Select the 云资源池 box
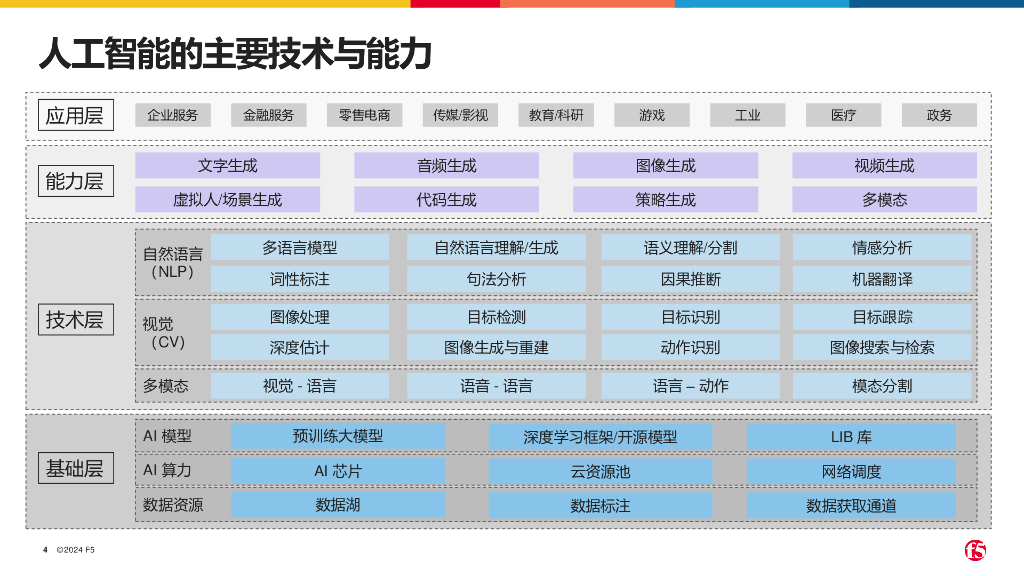 pos(600,472)
